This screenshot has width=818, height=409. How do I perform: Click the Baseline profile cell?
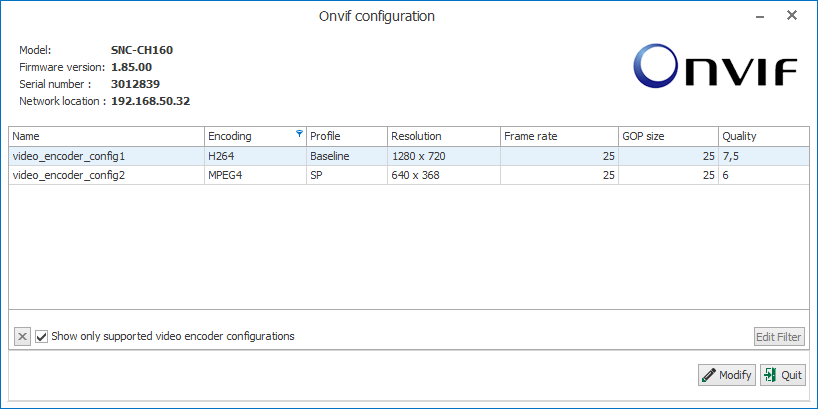tap(347, 156)
